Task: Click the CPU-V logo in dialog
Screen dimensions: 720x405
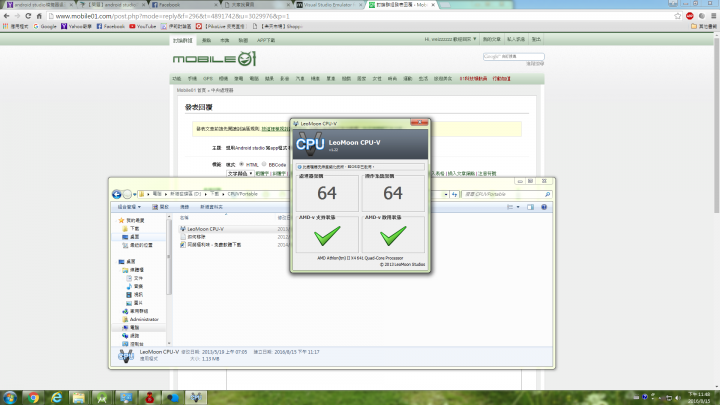Action: point(310,144)
